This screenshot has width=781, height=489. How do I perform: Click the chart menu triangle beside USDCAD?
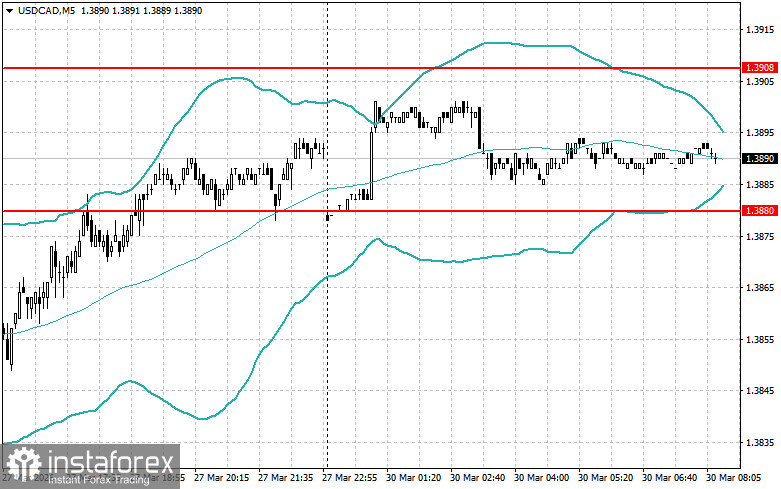(x=9, y=10)
